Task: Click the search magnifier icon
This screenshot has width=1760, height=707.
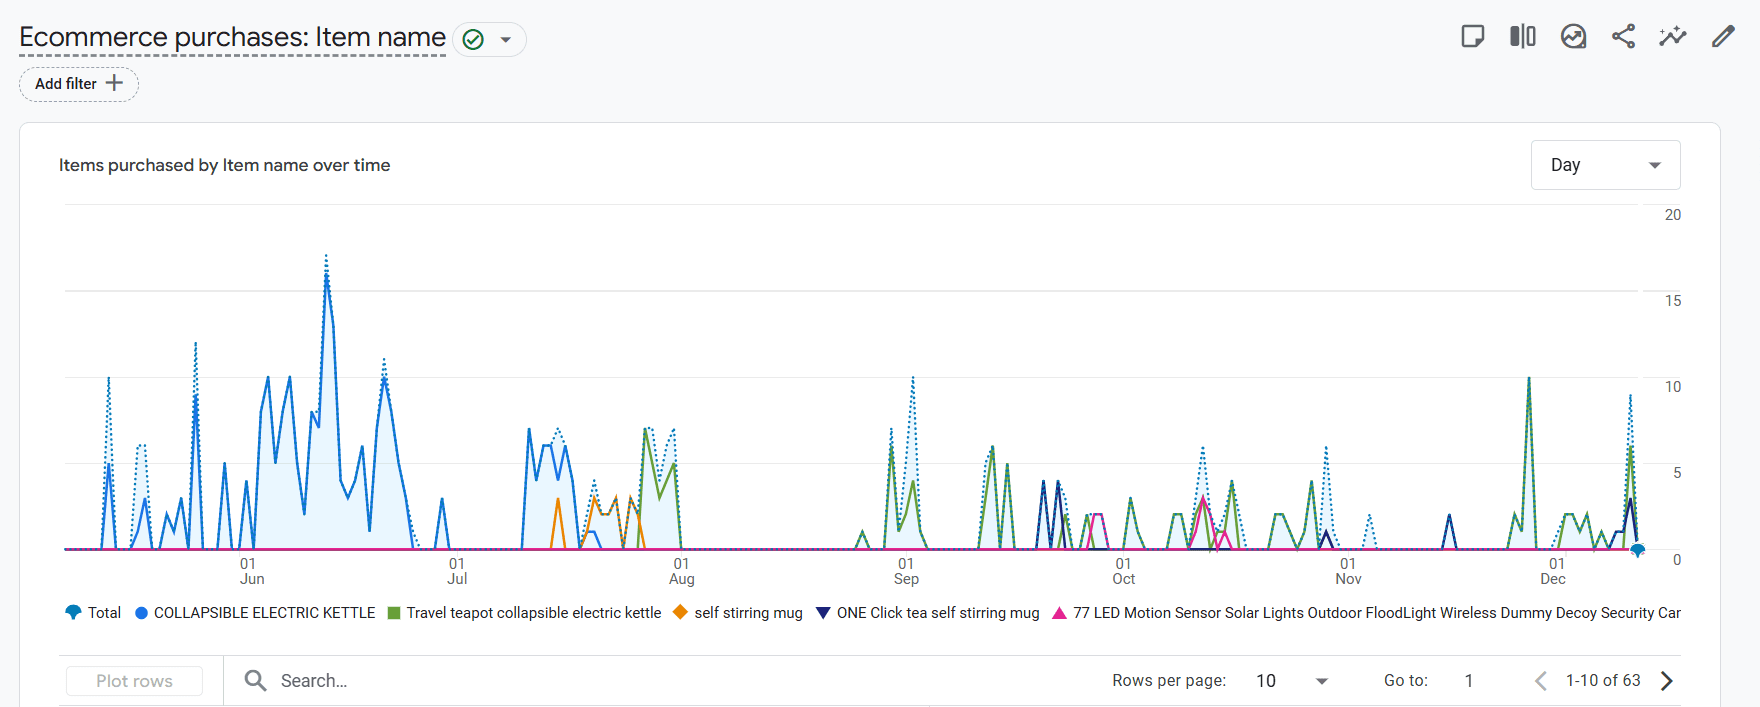Action: (256, 681)
